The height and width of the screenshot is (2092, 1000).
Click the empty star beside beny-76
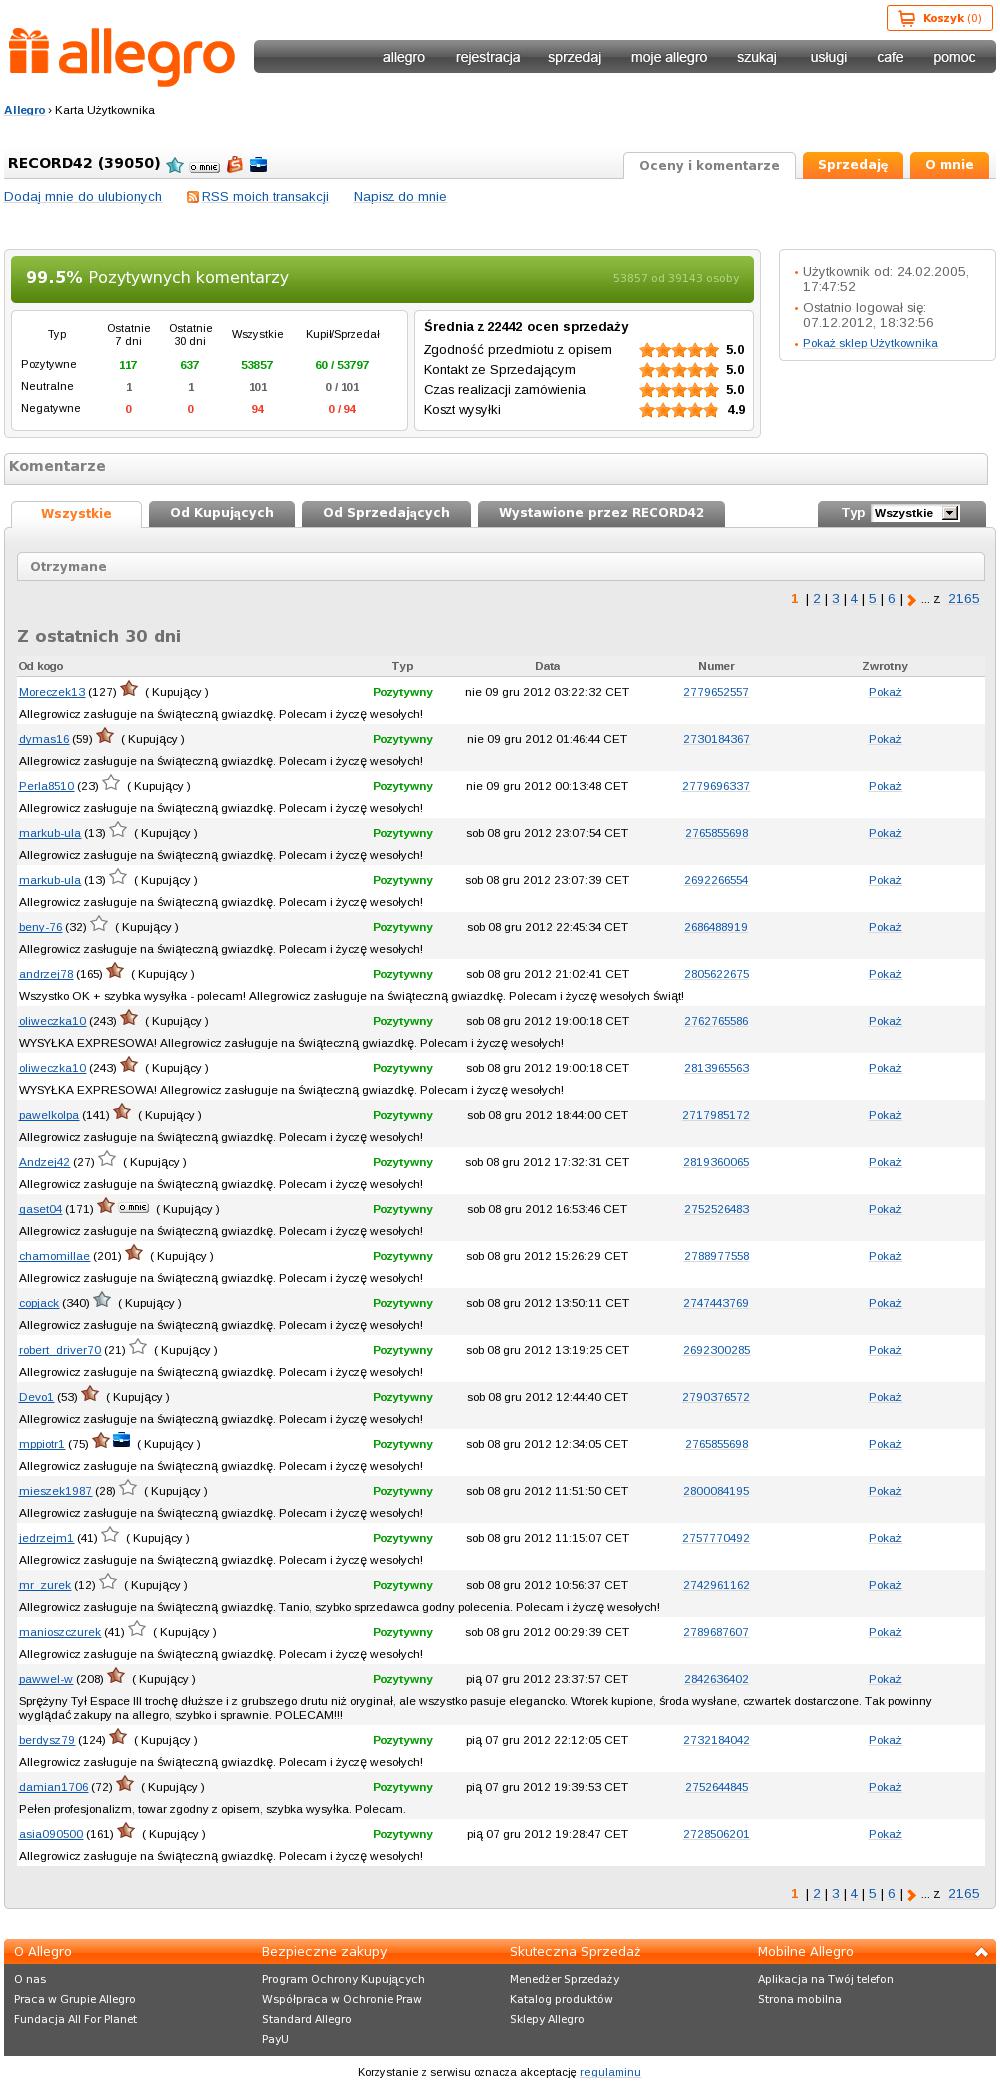pos(98,924)
